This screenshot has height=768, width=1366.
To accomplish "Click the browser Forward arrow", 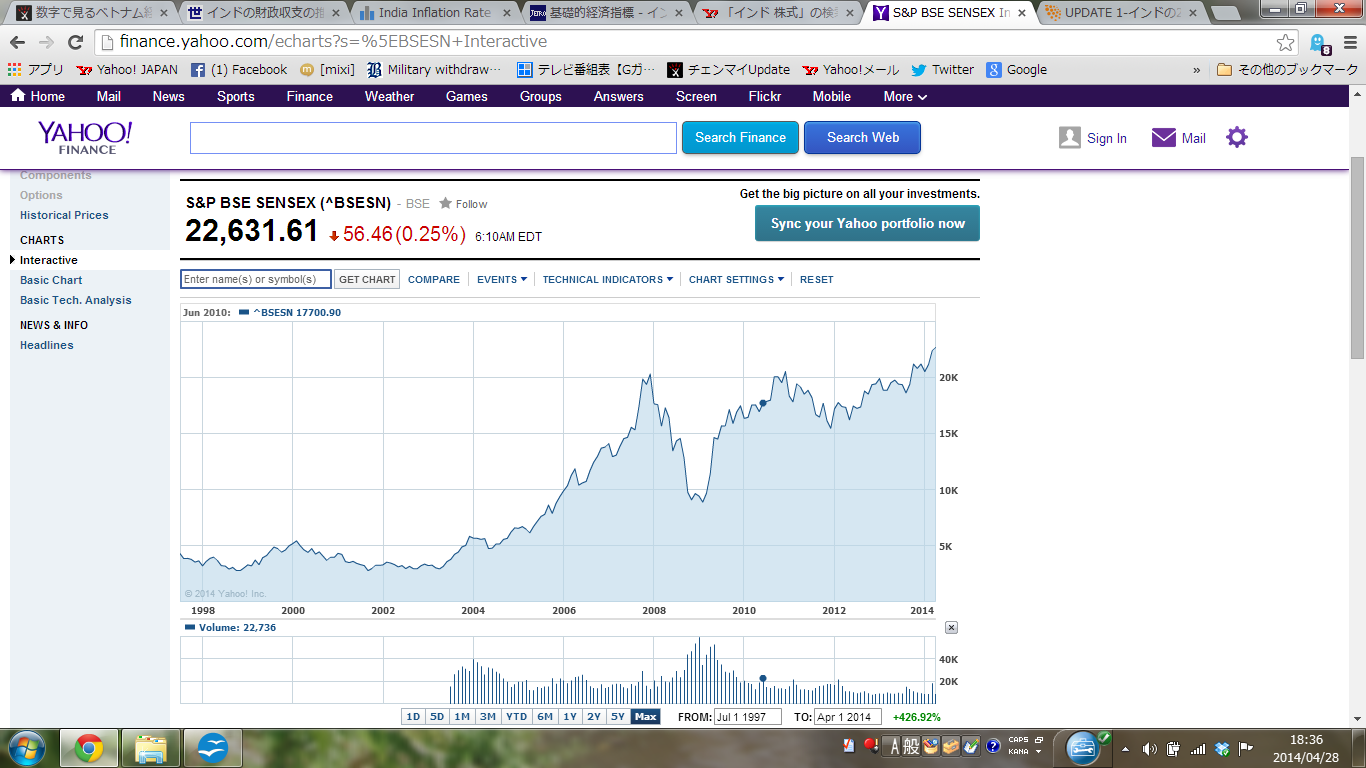I will tap(46, 42).
